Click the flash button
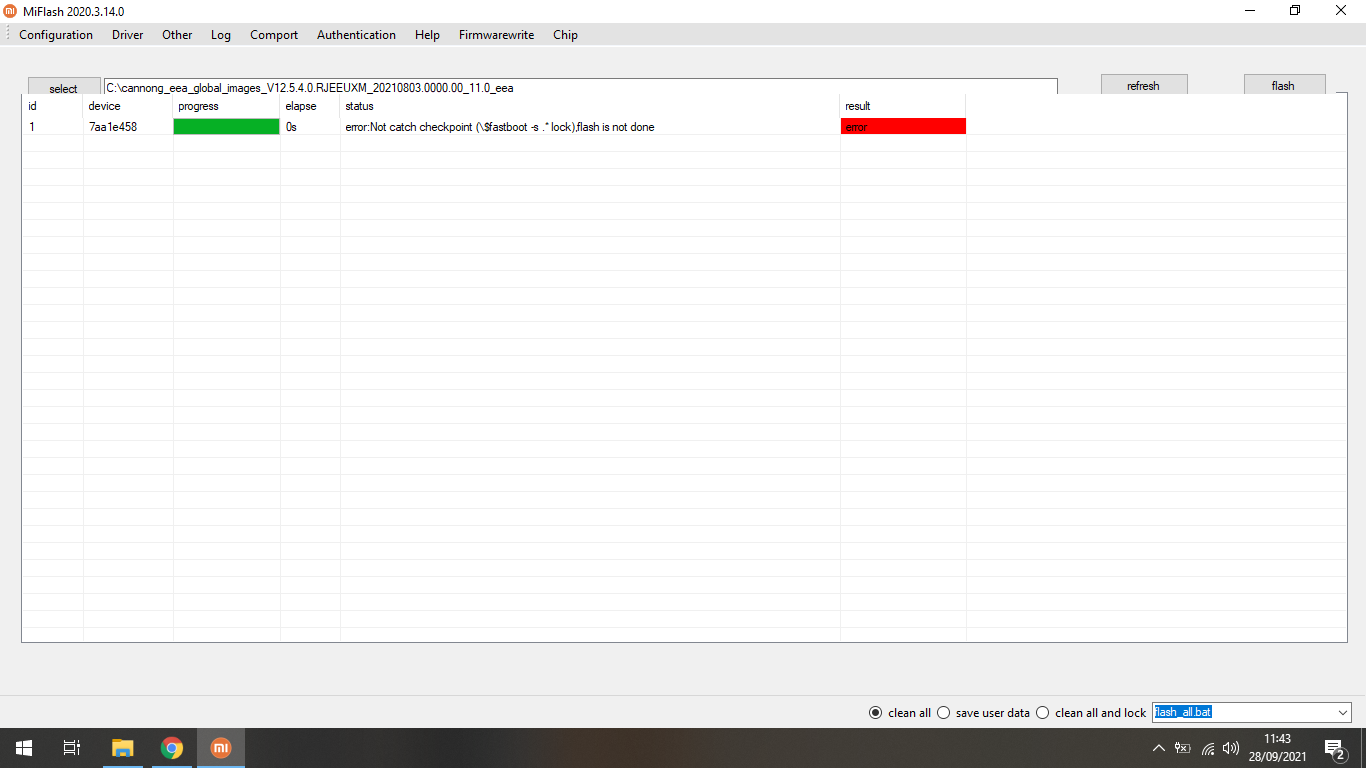The width and height of the screenshot is (1366, 768). click(x=1284, y=85)
